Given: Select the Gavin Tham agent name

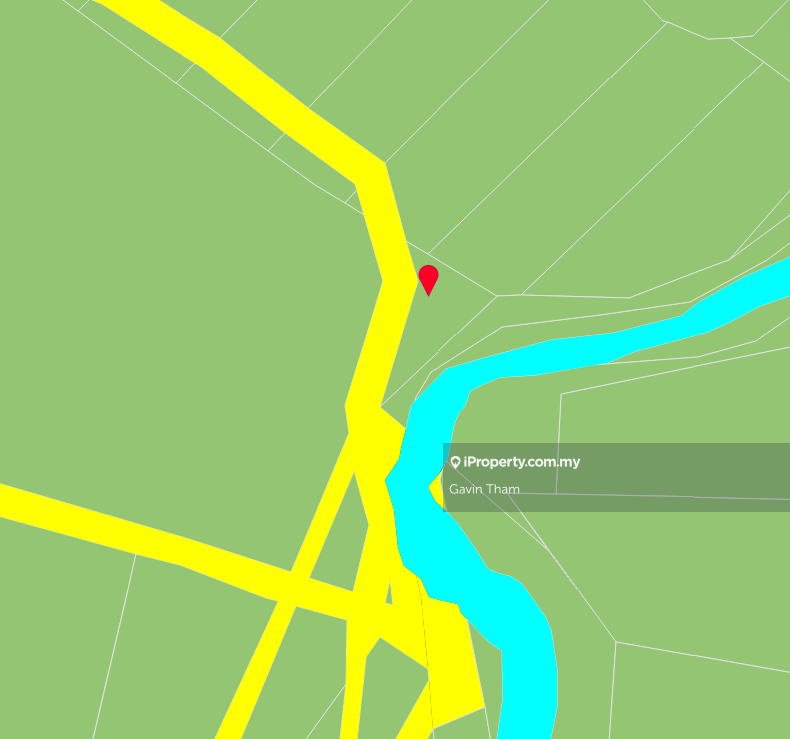Looking at the screenshot, I should tap(484, 489).
